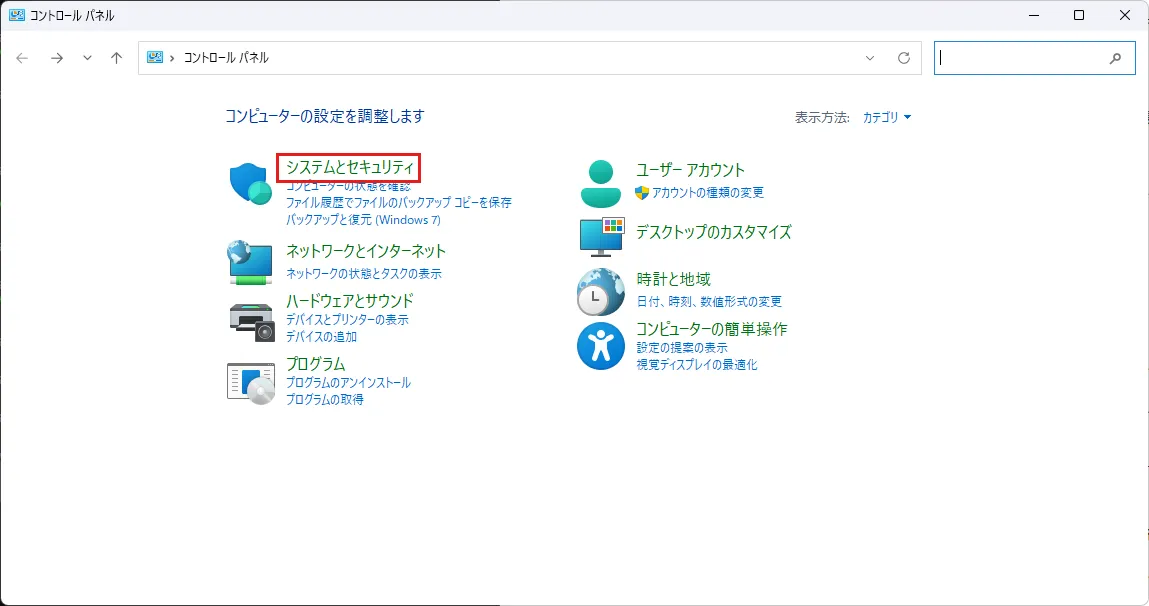The image size is (1149, 606).
Task: Click the コンピューターの設定を調整します heading
Action: tap(325, 116)
